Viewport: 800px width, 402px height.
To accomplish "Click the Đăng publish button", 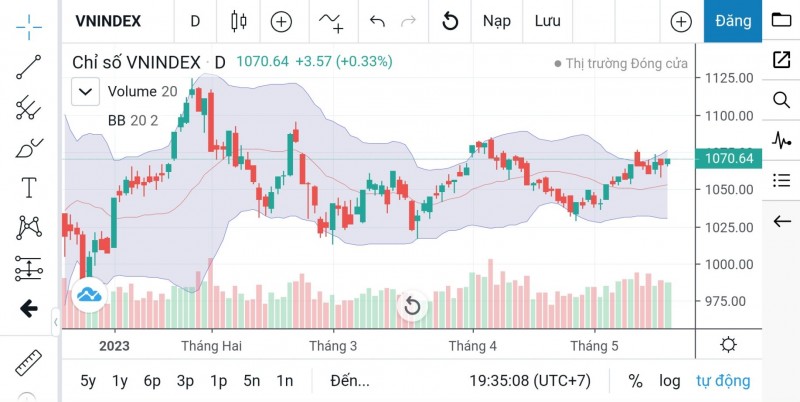I will 733,21.
